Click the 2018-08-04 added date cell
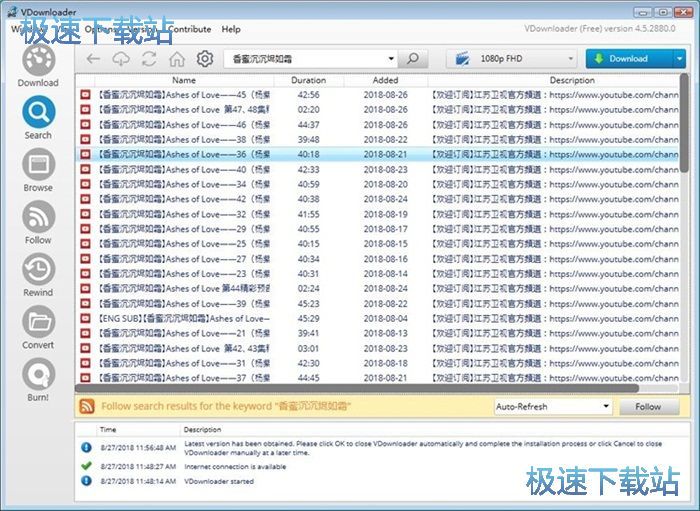The height and width of the screenshot is (511, 700). tap(385, 318)
